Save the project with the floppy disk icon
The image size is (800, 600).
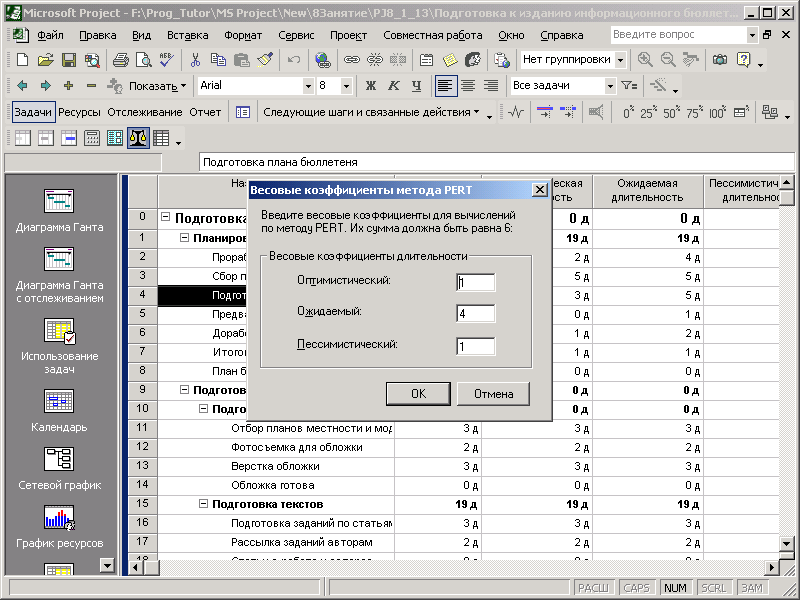pyautogui.click(x=69, y=60)
